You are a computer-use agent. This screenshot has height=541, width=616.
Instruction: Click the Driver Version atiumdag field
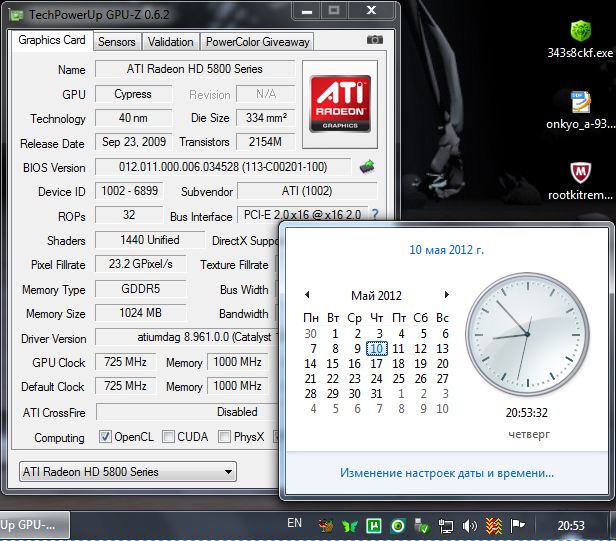click(x=187, y=337)
